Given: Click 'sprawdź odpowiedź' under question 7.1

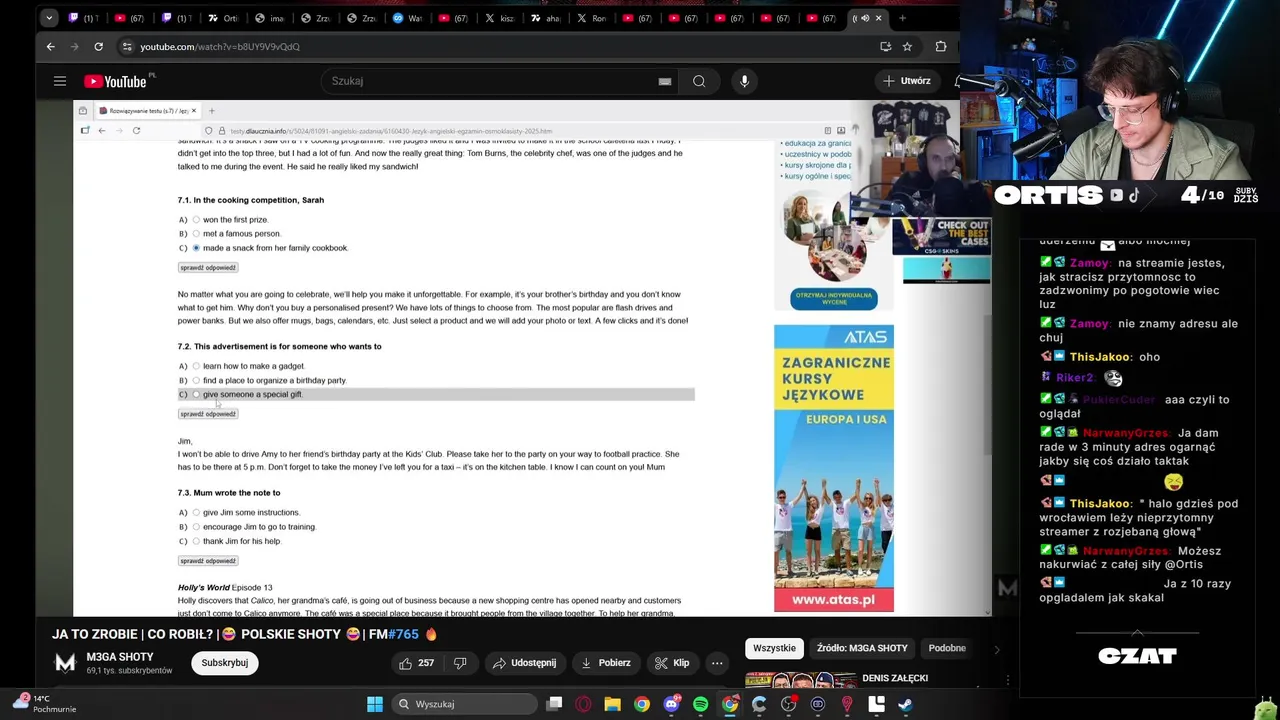Looking at the screenshot, I should tap(208, 268).
